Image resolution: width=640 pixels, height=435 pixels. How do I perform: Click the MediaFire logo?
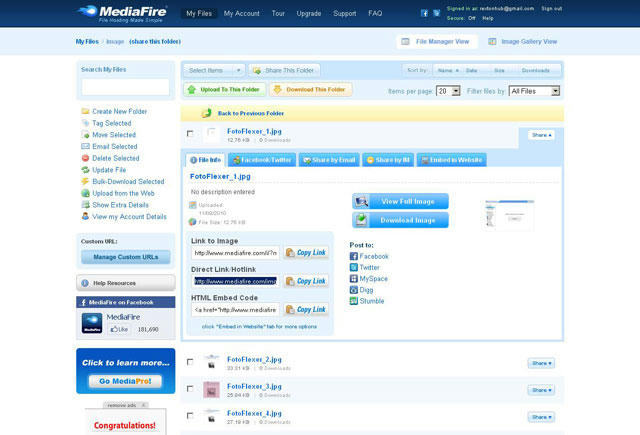coord(122,13)
